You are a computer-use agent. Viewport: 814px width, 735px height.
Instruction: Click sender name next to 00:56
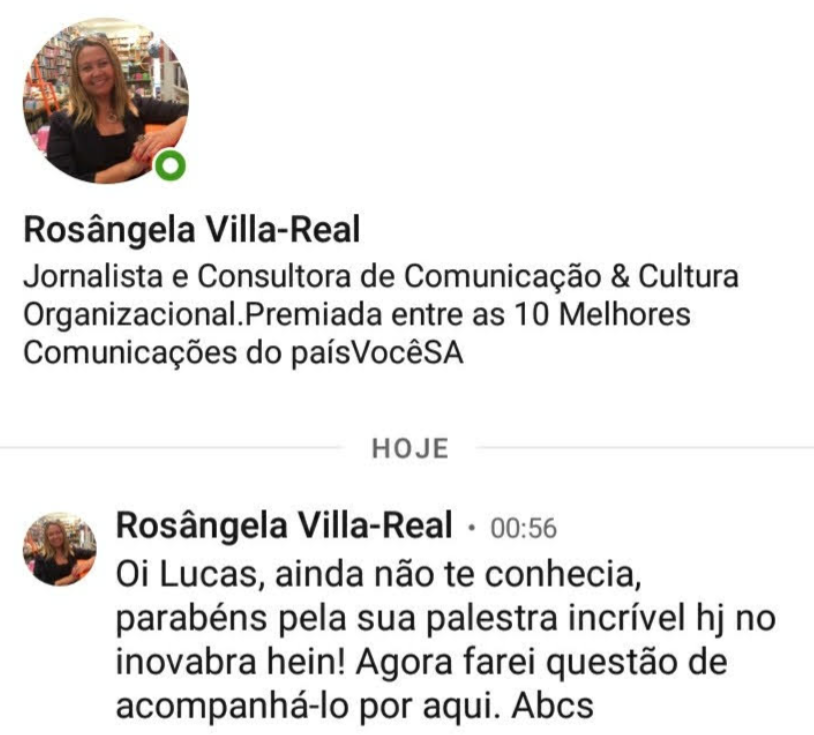pos(284,525)
